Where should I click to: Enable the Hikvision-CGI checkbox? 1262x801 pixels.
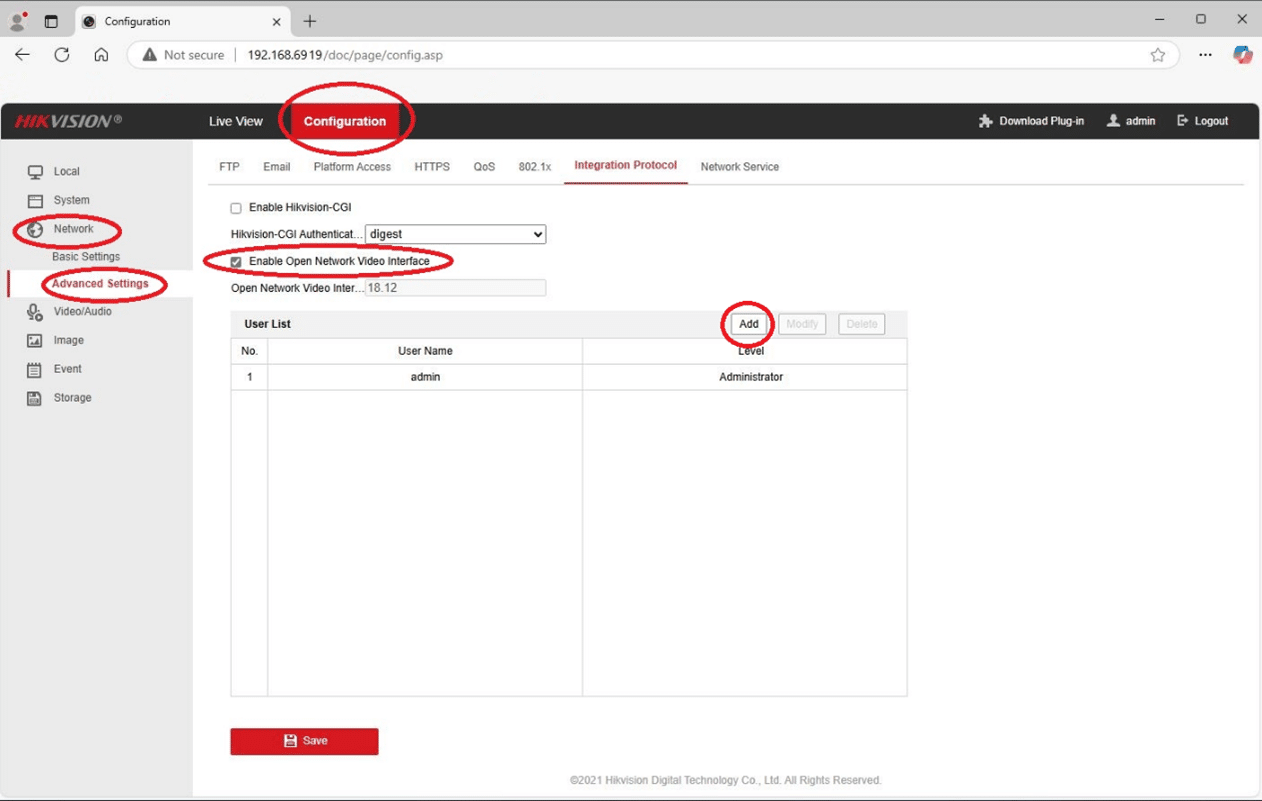click(x=236, y=208)
